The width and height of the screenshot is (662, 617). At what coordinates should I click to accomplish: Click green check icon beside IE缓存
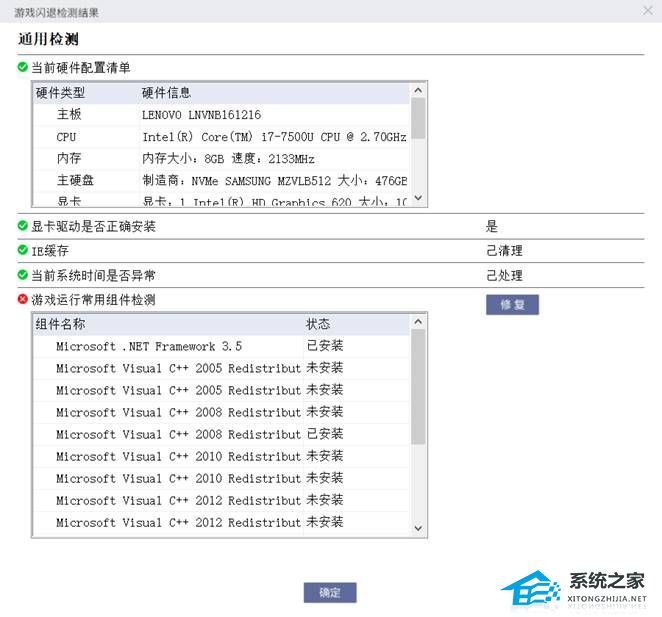(x=22, y=250)
